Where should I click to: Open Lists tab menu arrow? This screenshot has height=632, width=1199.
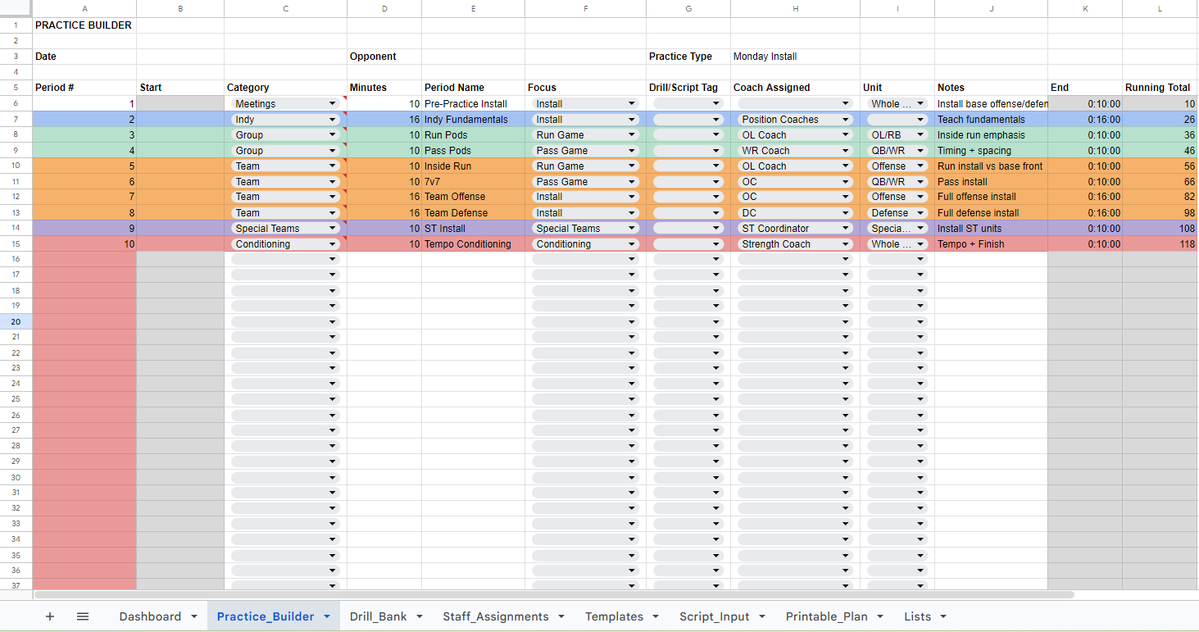pos(944,617)
